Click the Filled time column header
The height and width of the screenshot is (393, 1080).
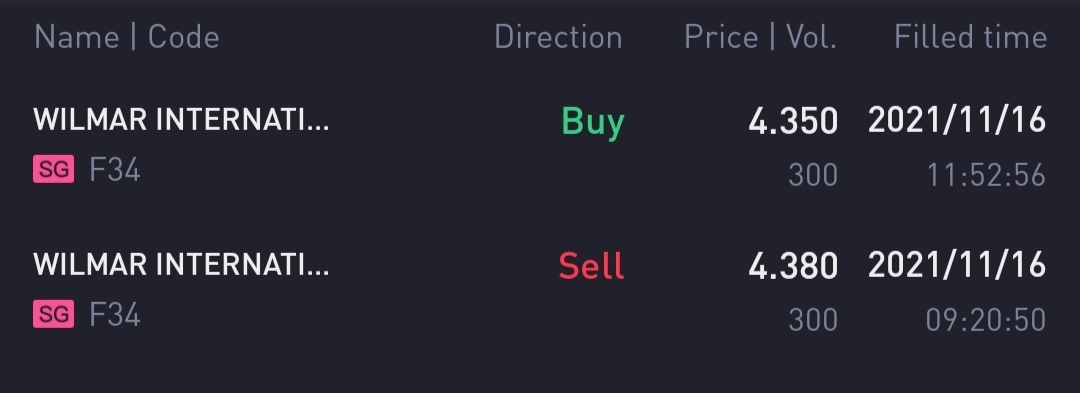tap(970, 36)
